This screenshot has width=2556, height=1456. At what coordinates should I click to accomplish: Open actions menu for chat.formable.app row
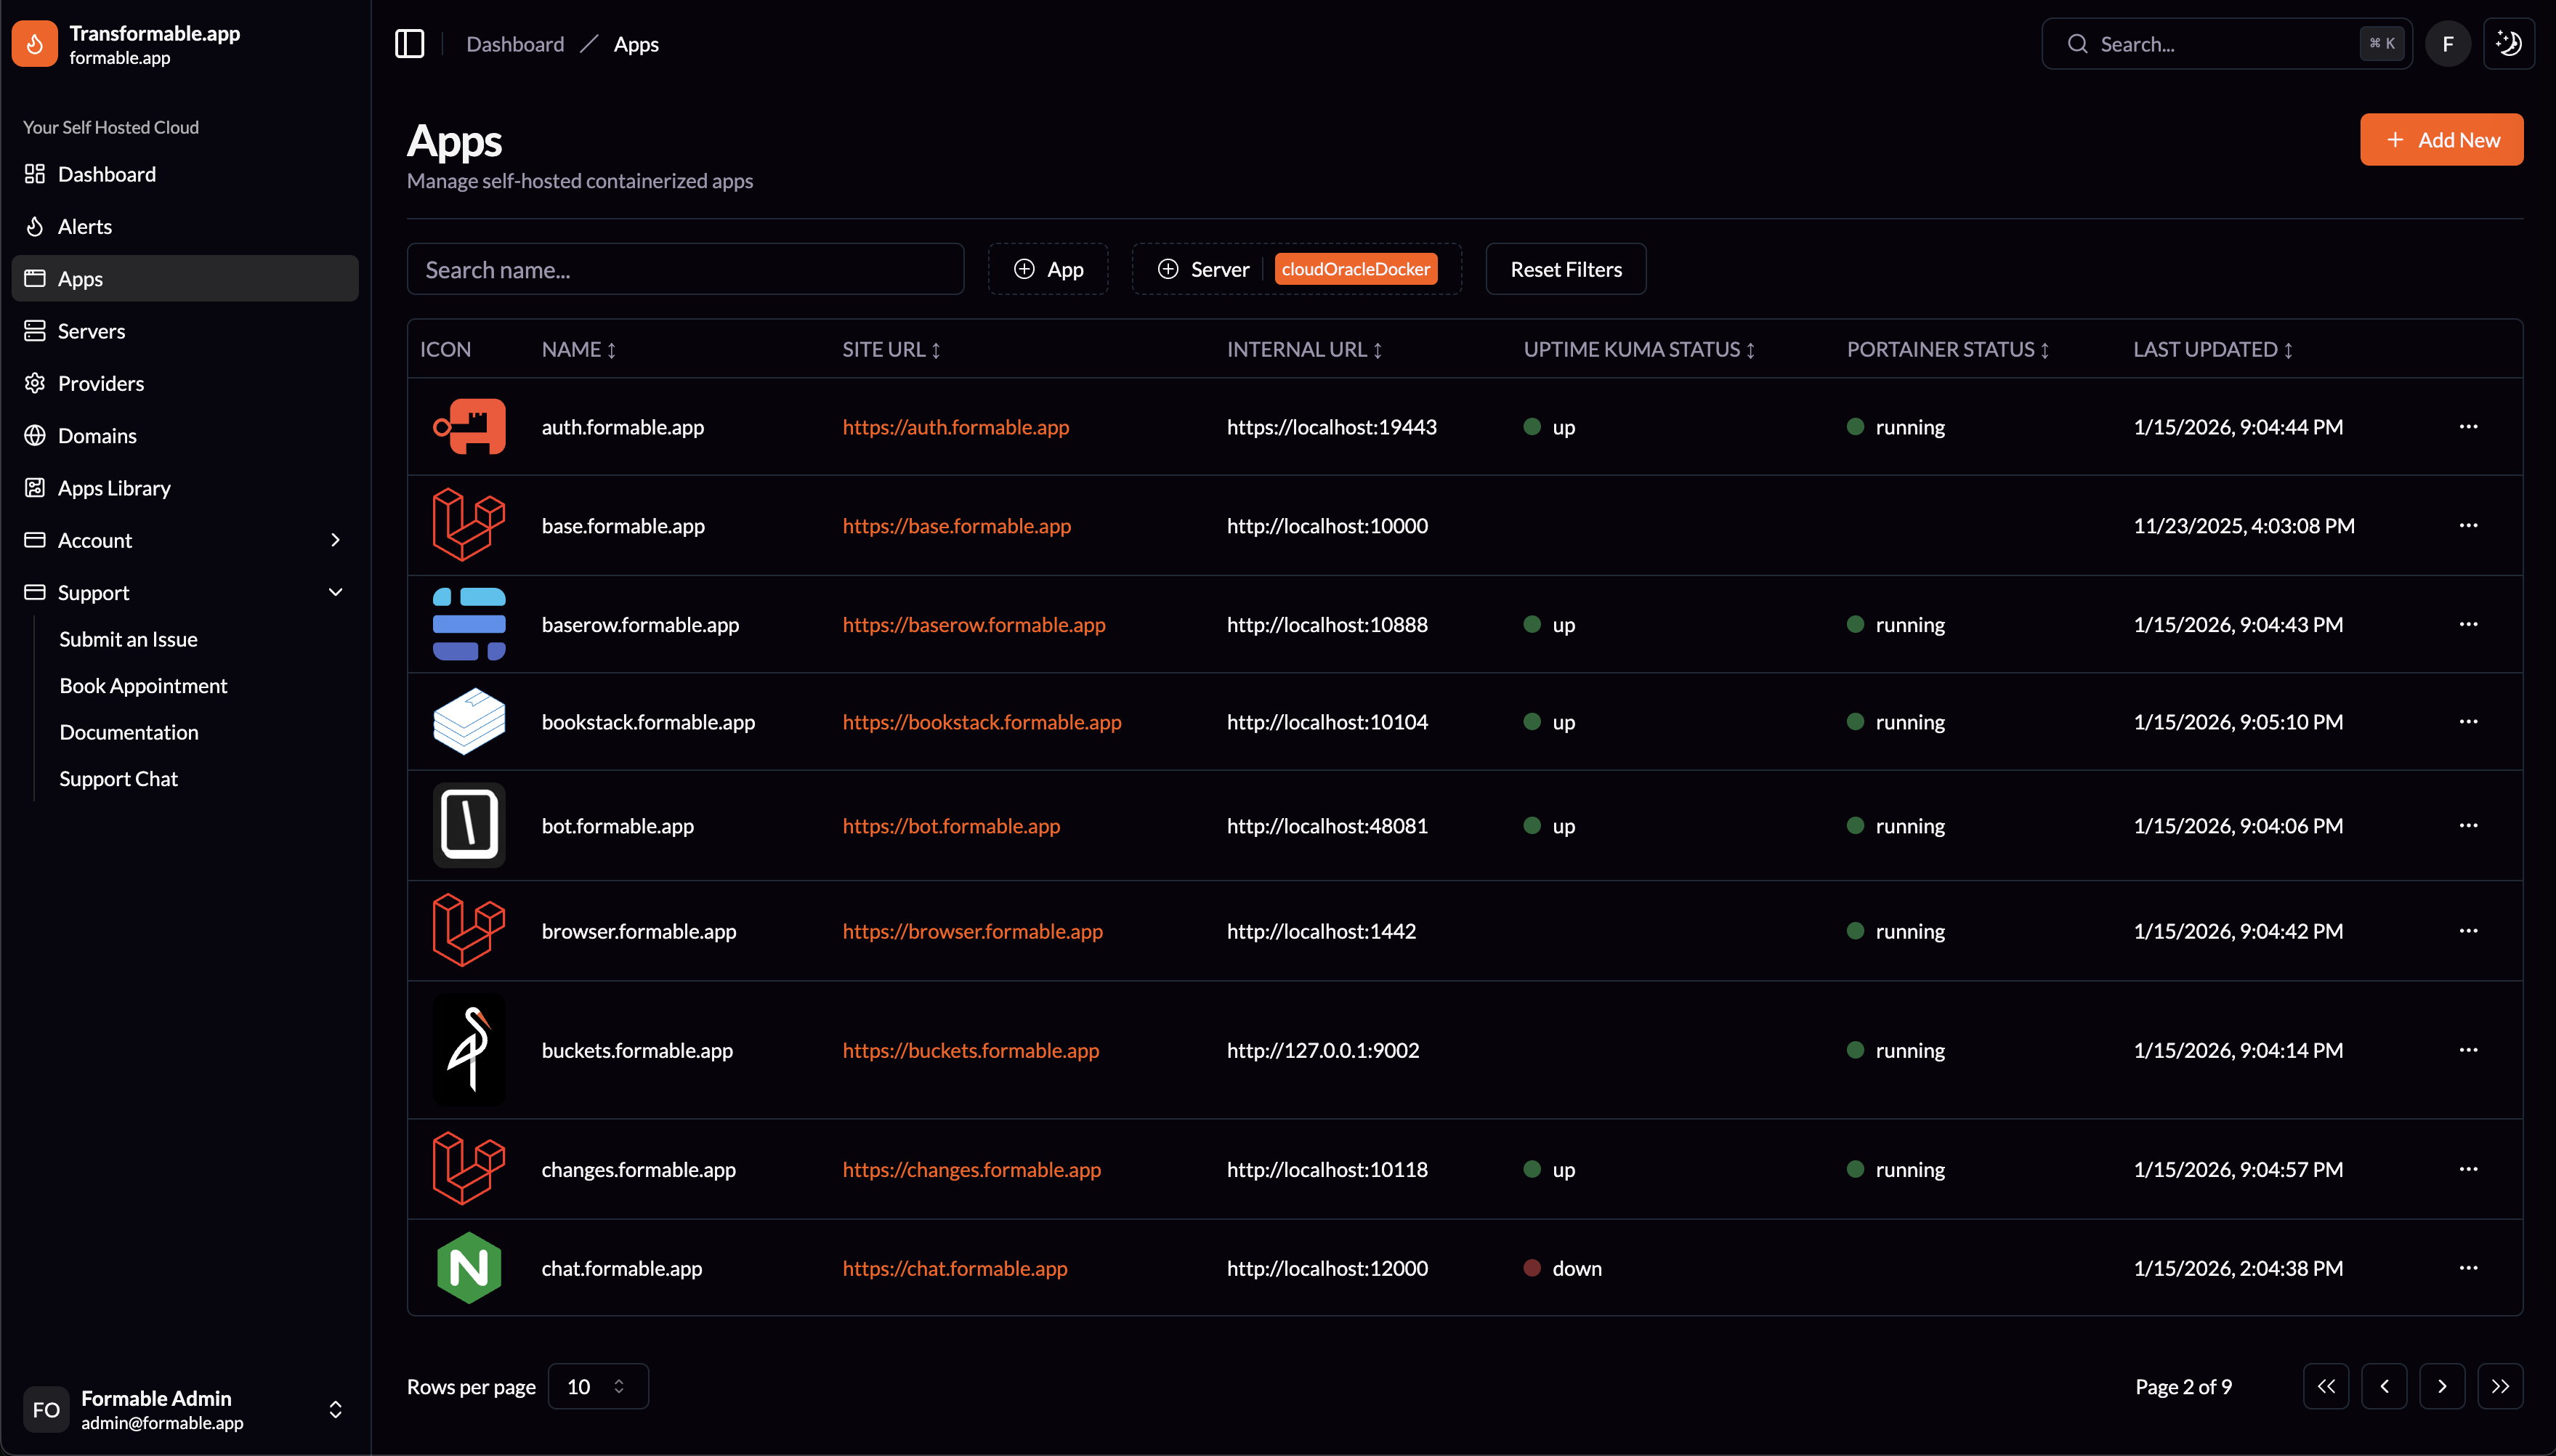click(x=2468, y=1268)
